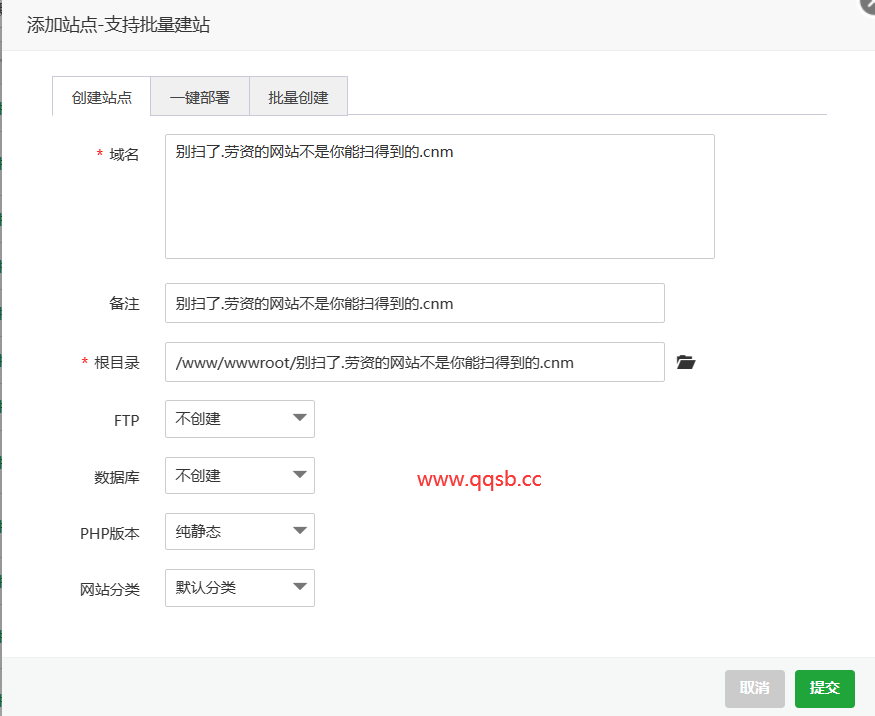Submit the form with 提交
Screen dimensions: 875x716
point(824,688)
